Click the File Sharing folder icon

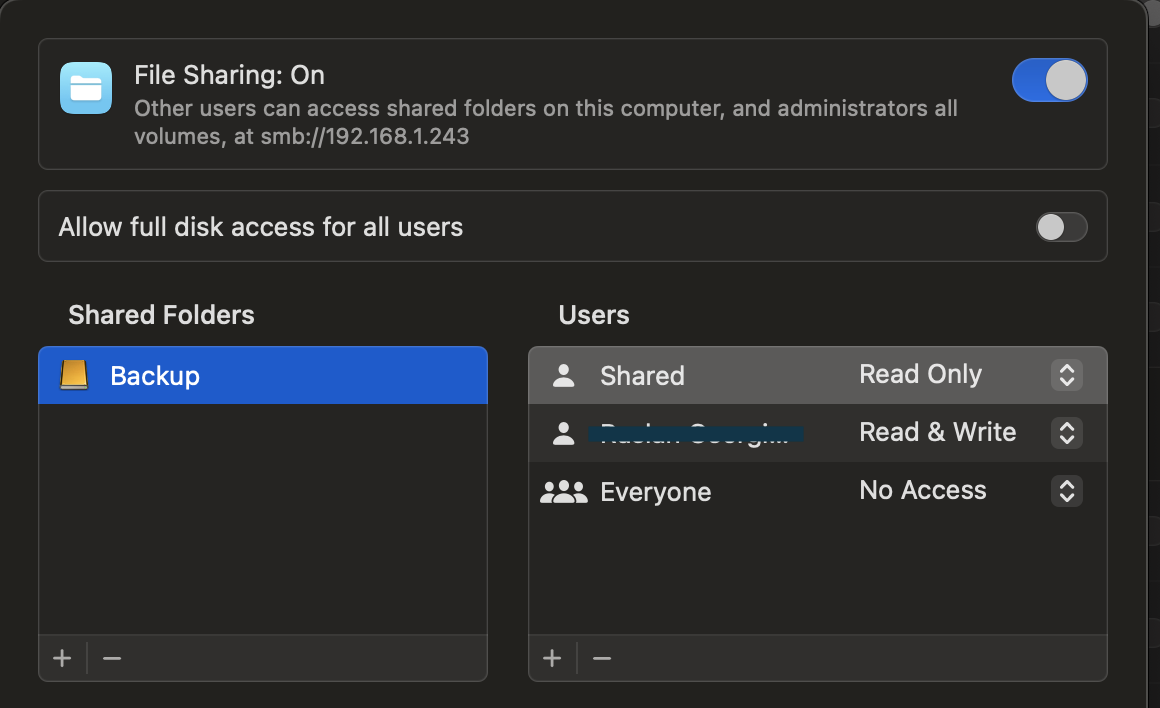[x=86, y=88]
